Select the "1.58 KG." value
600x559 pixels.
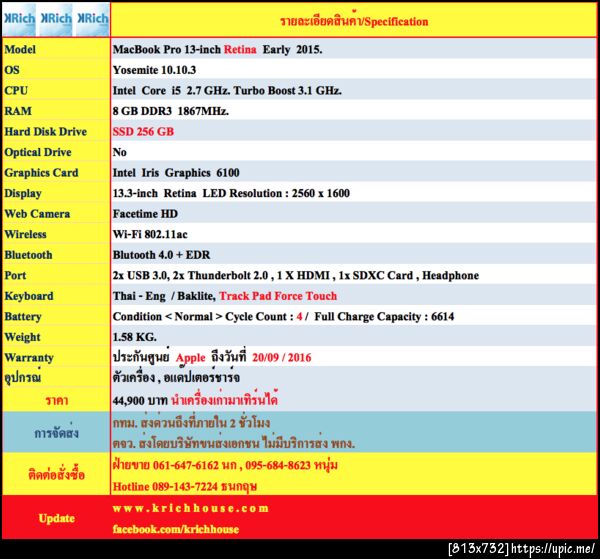(x=134, y=337)
